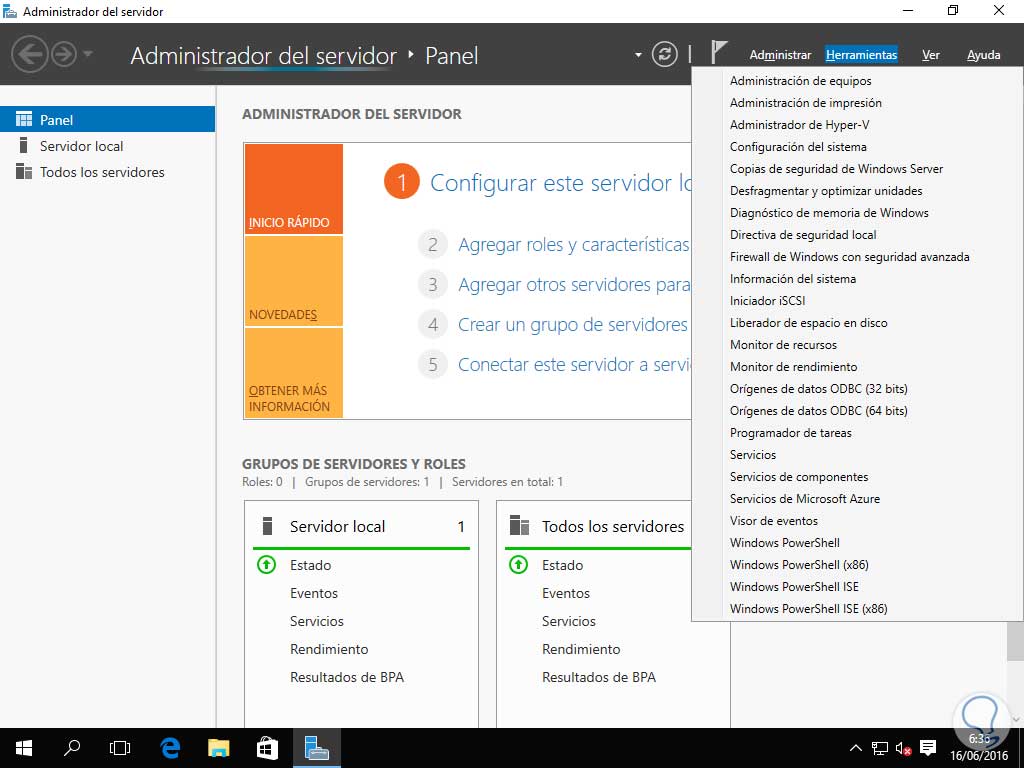Click green status icon in Todos los servidores
The width and height of the screenshot is (1024, 768).
(519, 564)
